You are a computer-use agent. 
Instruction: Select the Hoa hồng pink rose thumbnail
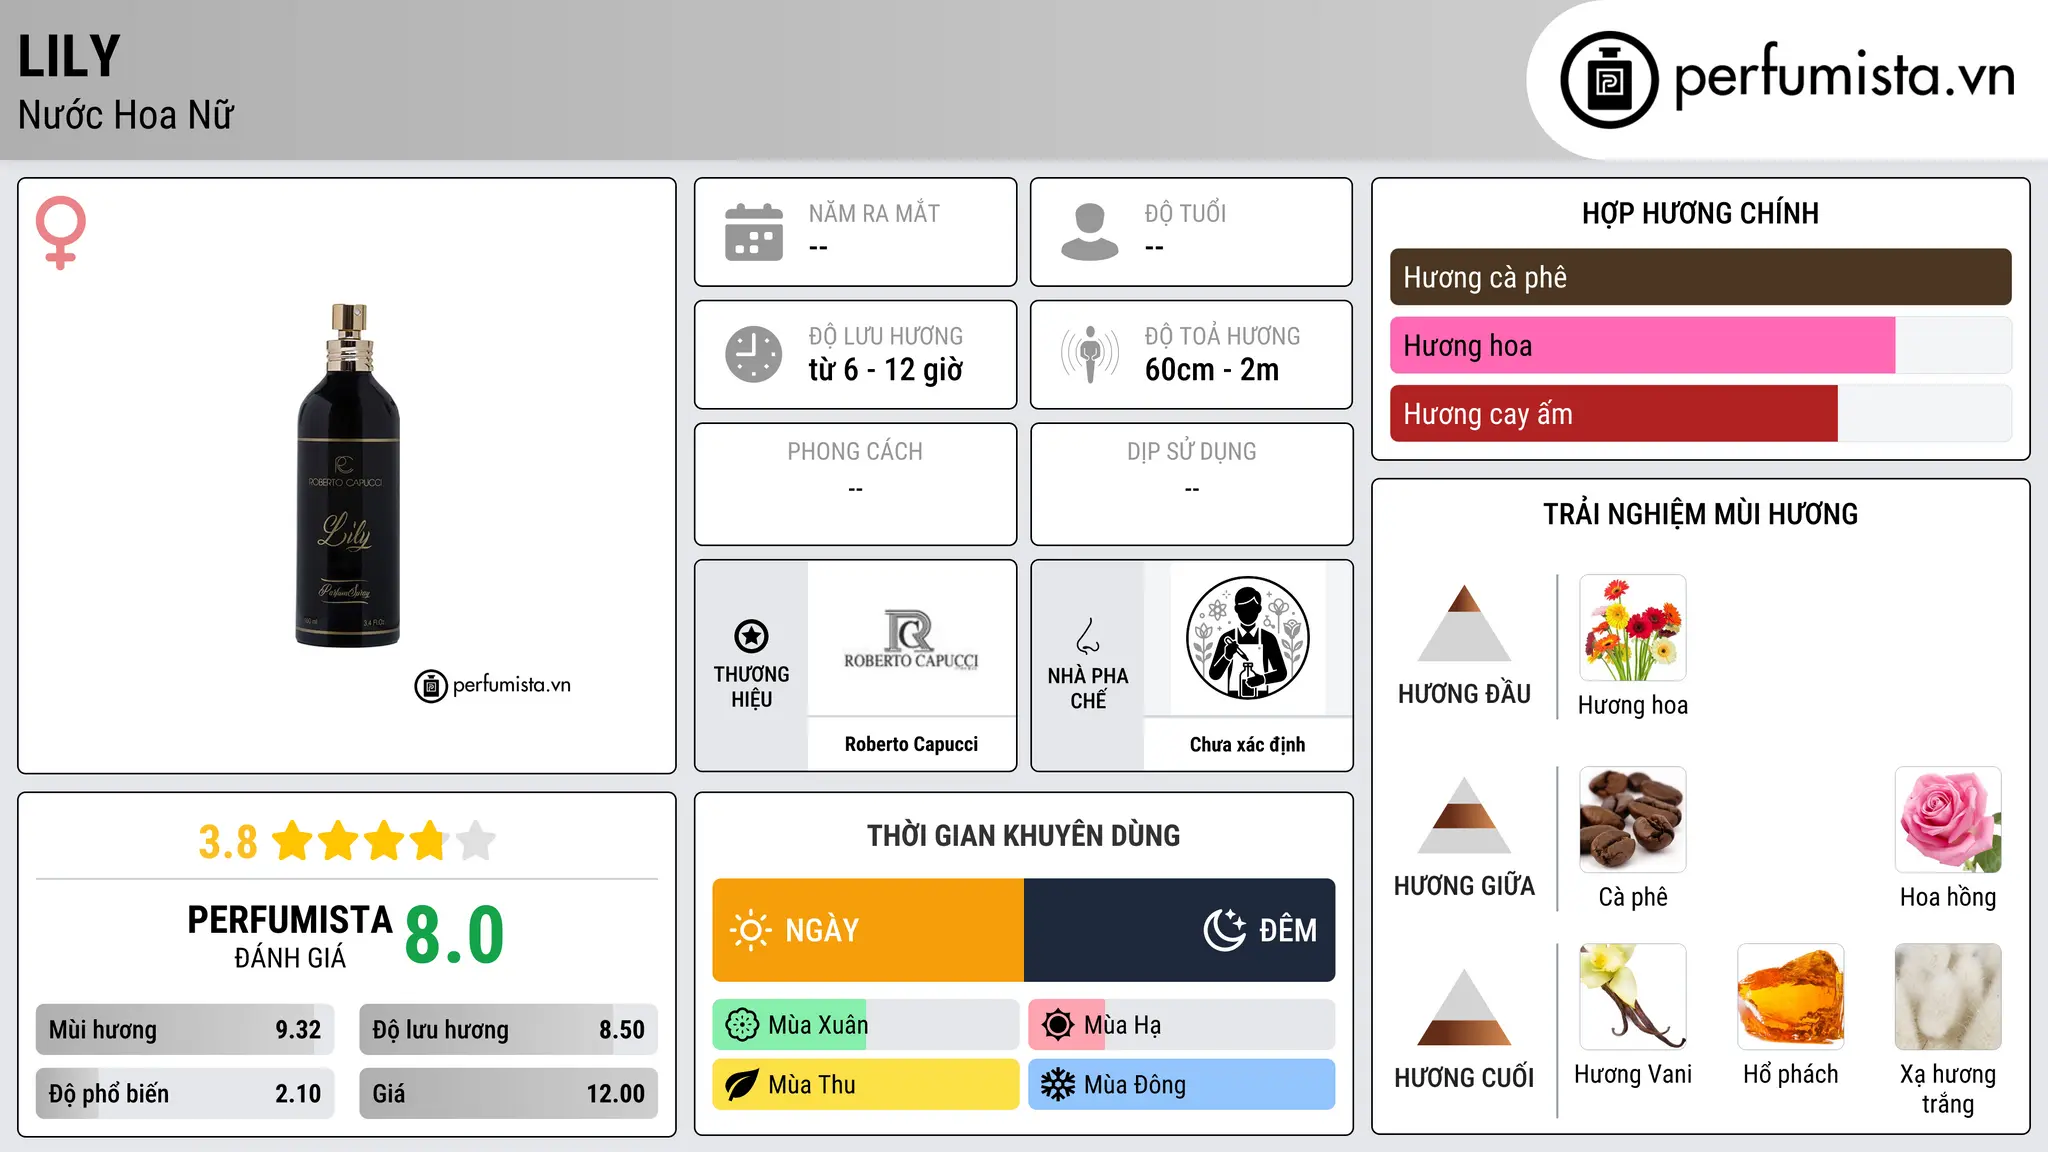coord(1948,820)
